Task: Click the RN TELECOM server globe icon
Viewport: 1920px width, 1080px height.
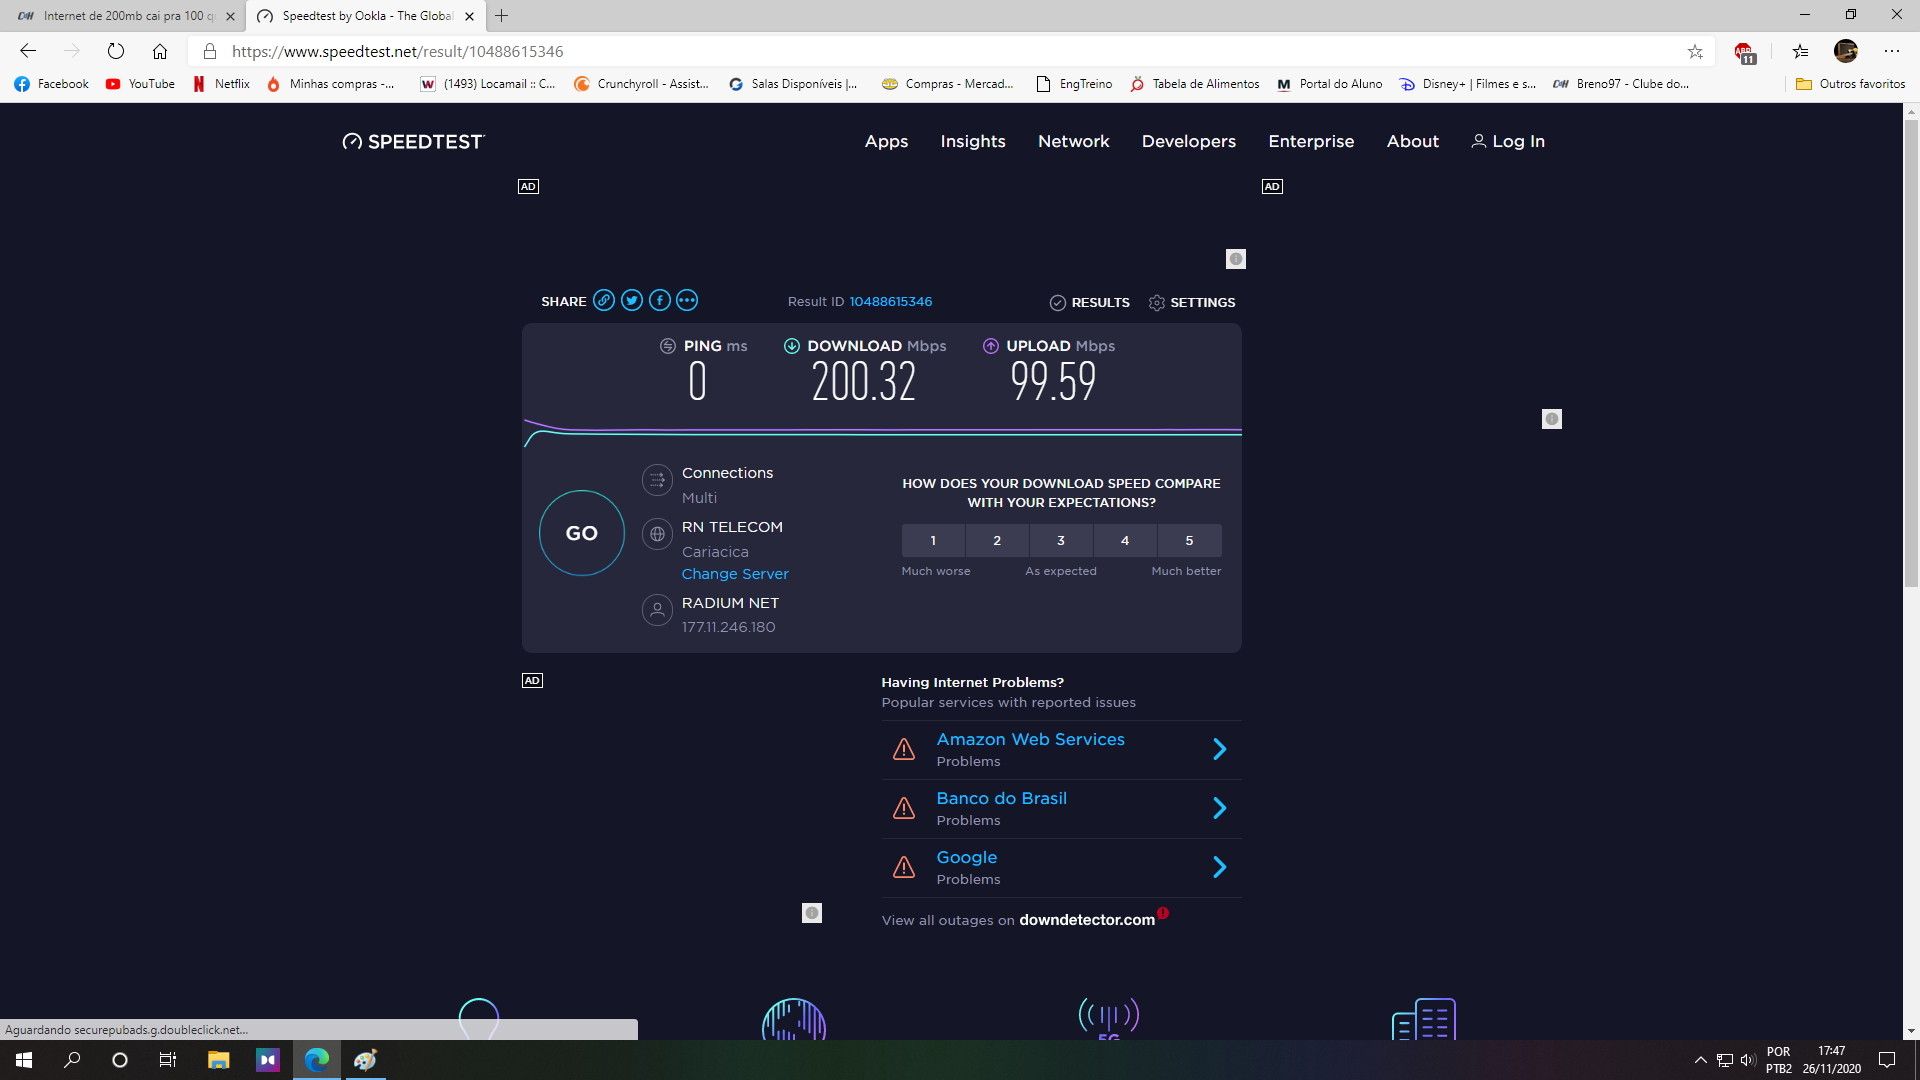Action: (x=657, y=534)
